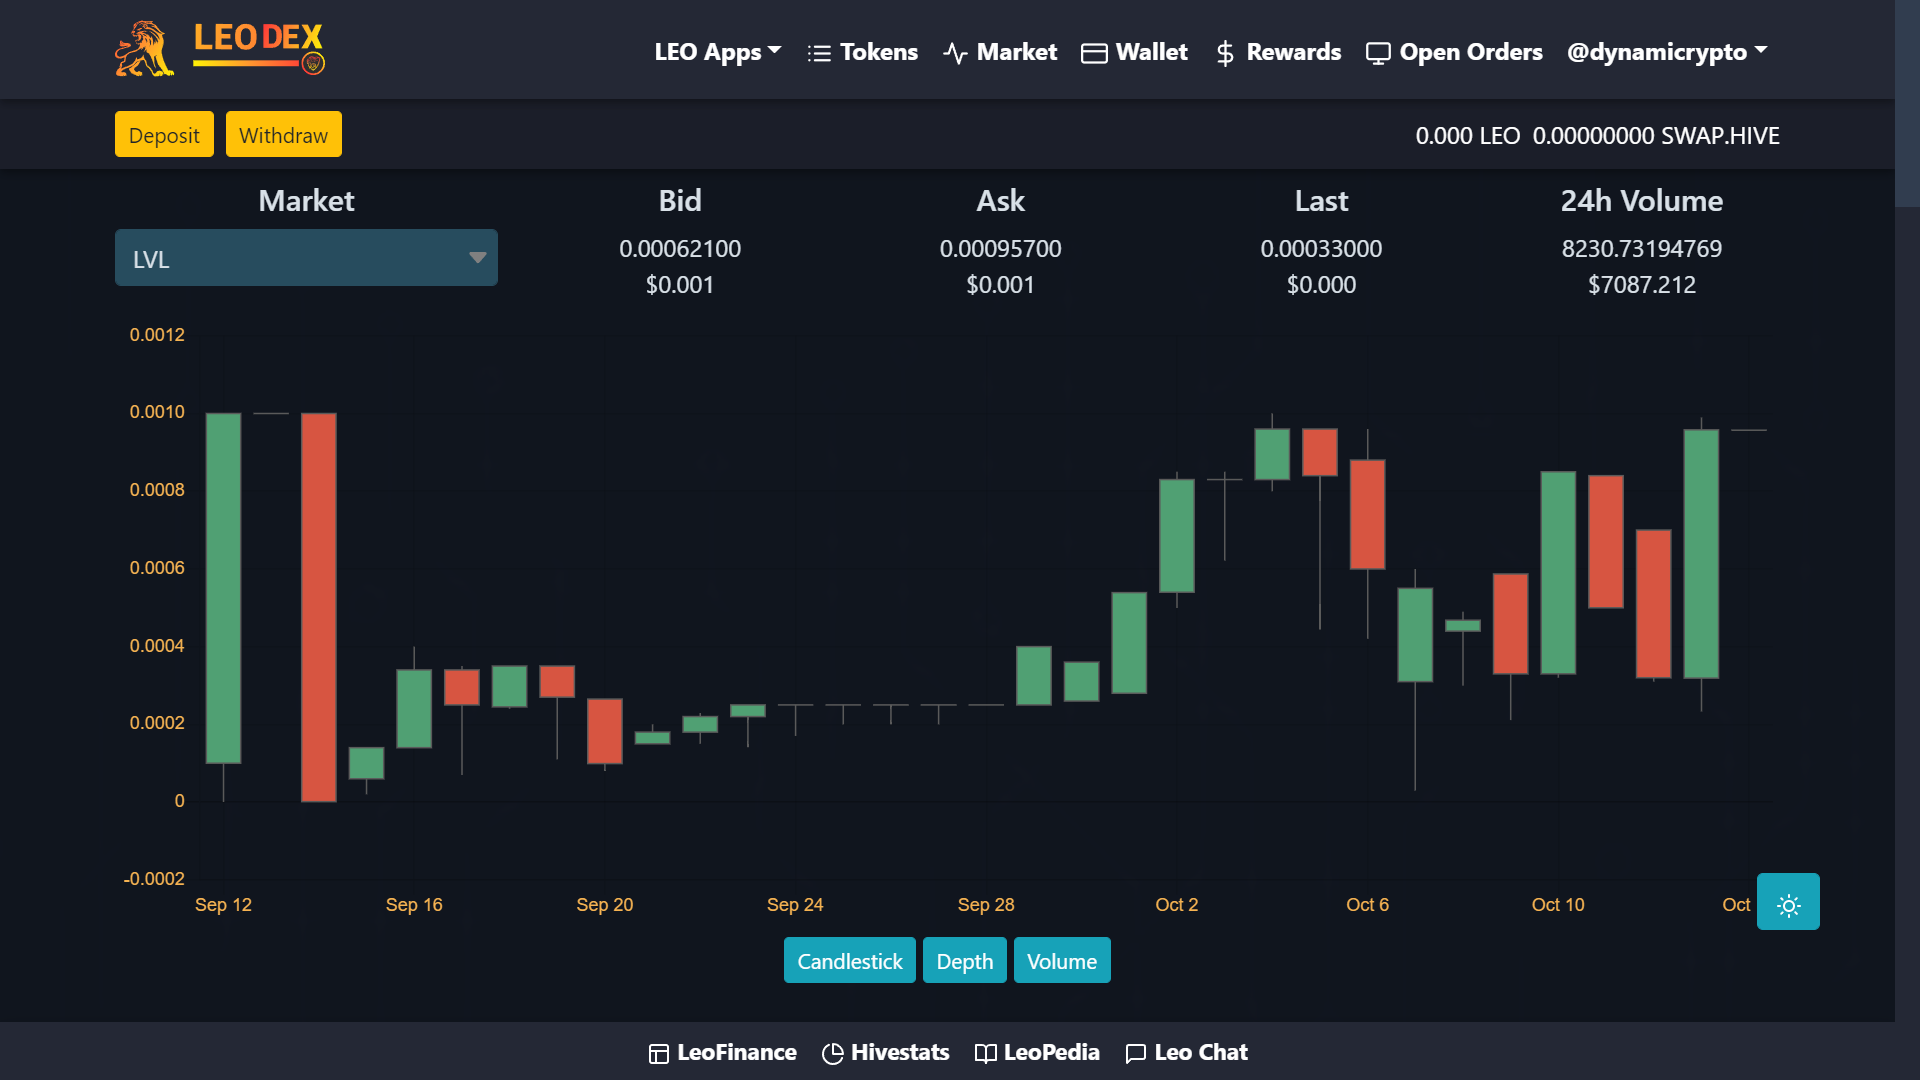Click the Bid value 0.00062100

680,249
